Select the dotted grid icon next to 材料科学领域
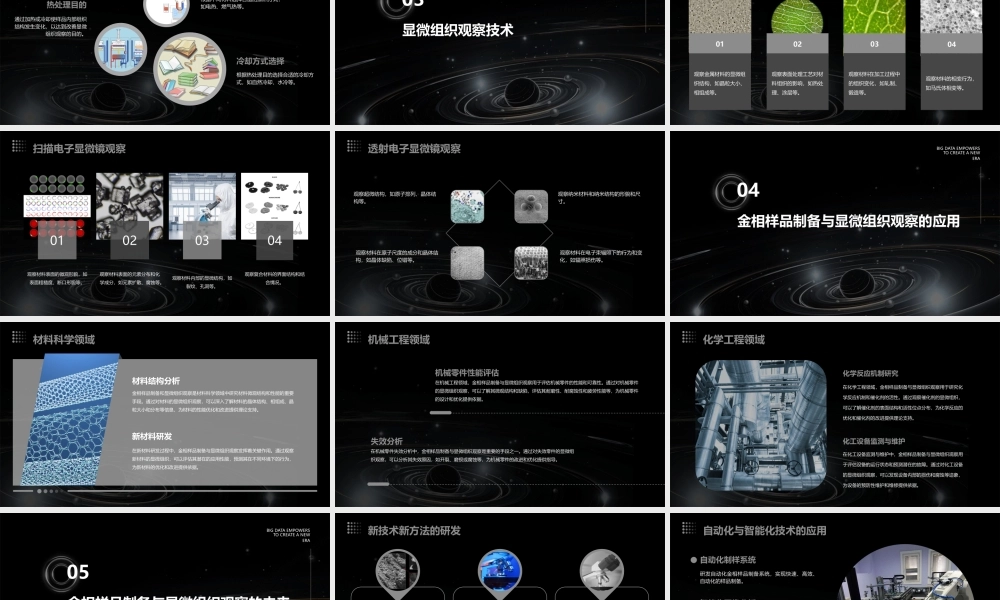 (x=17, y=339)
